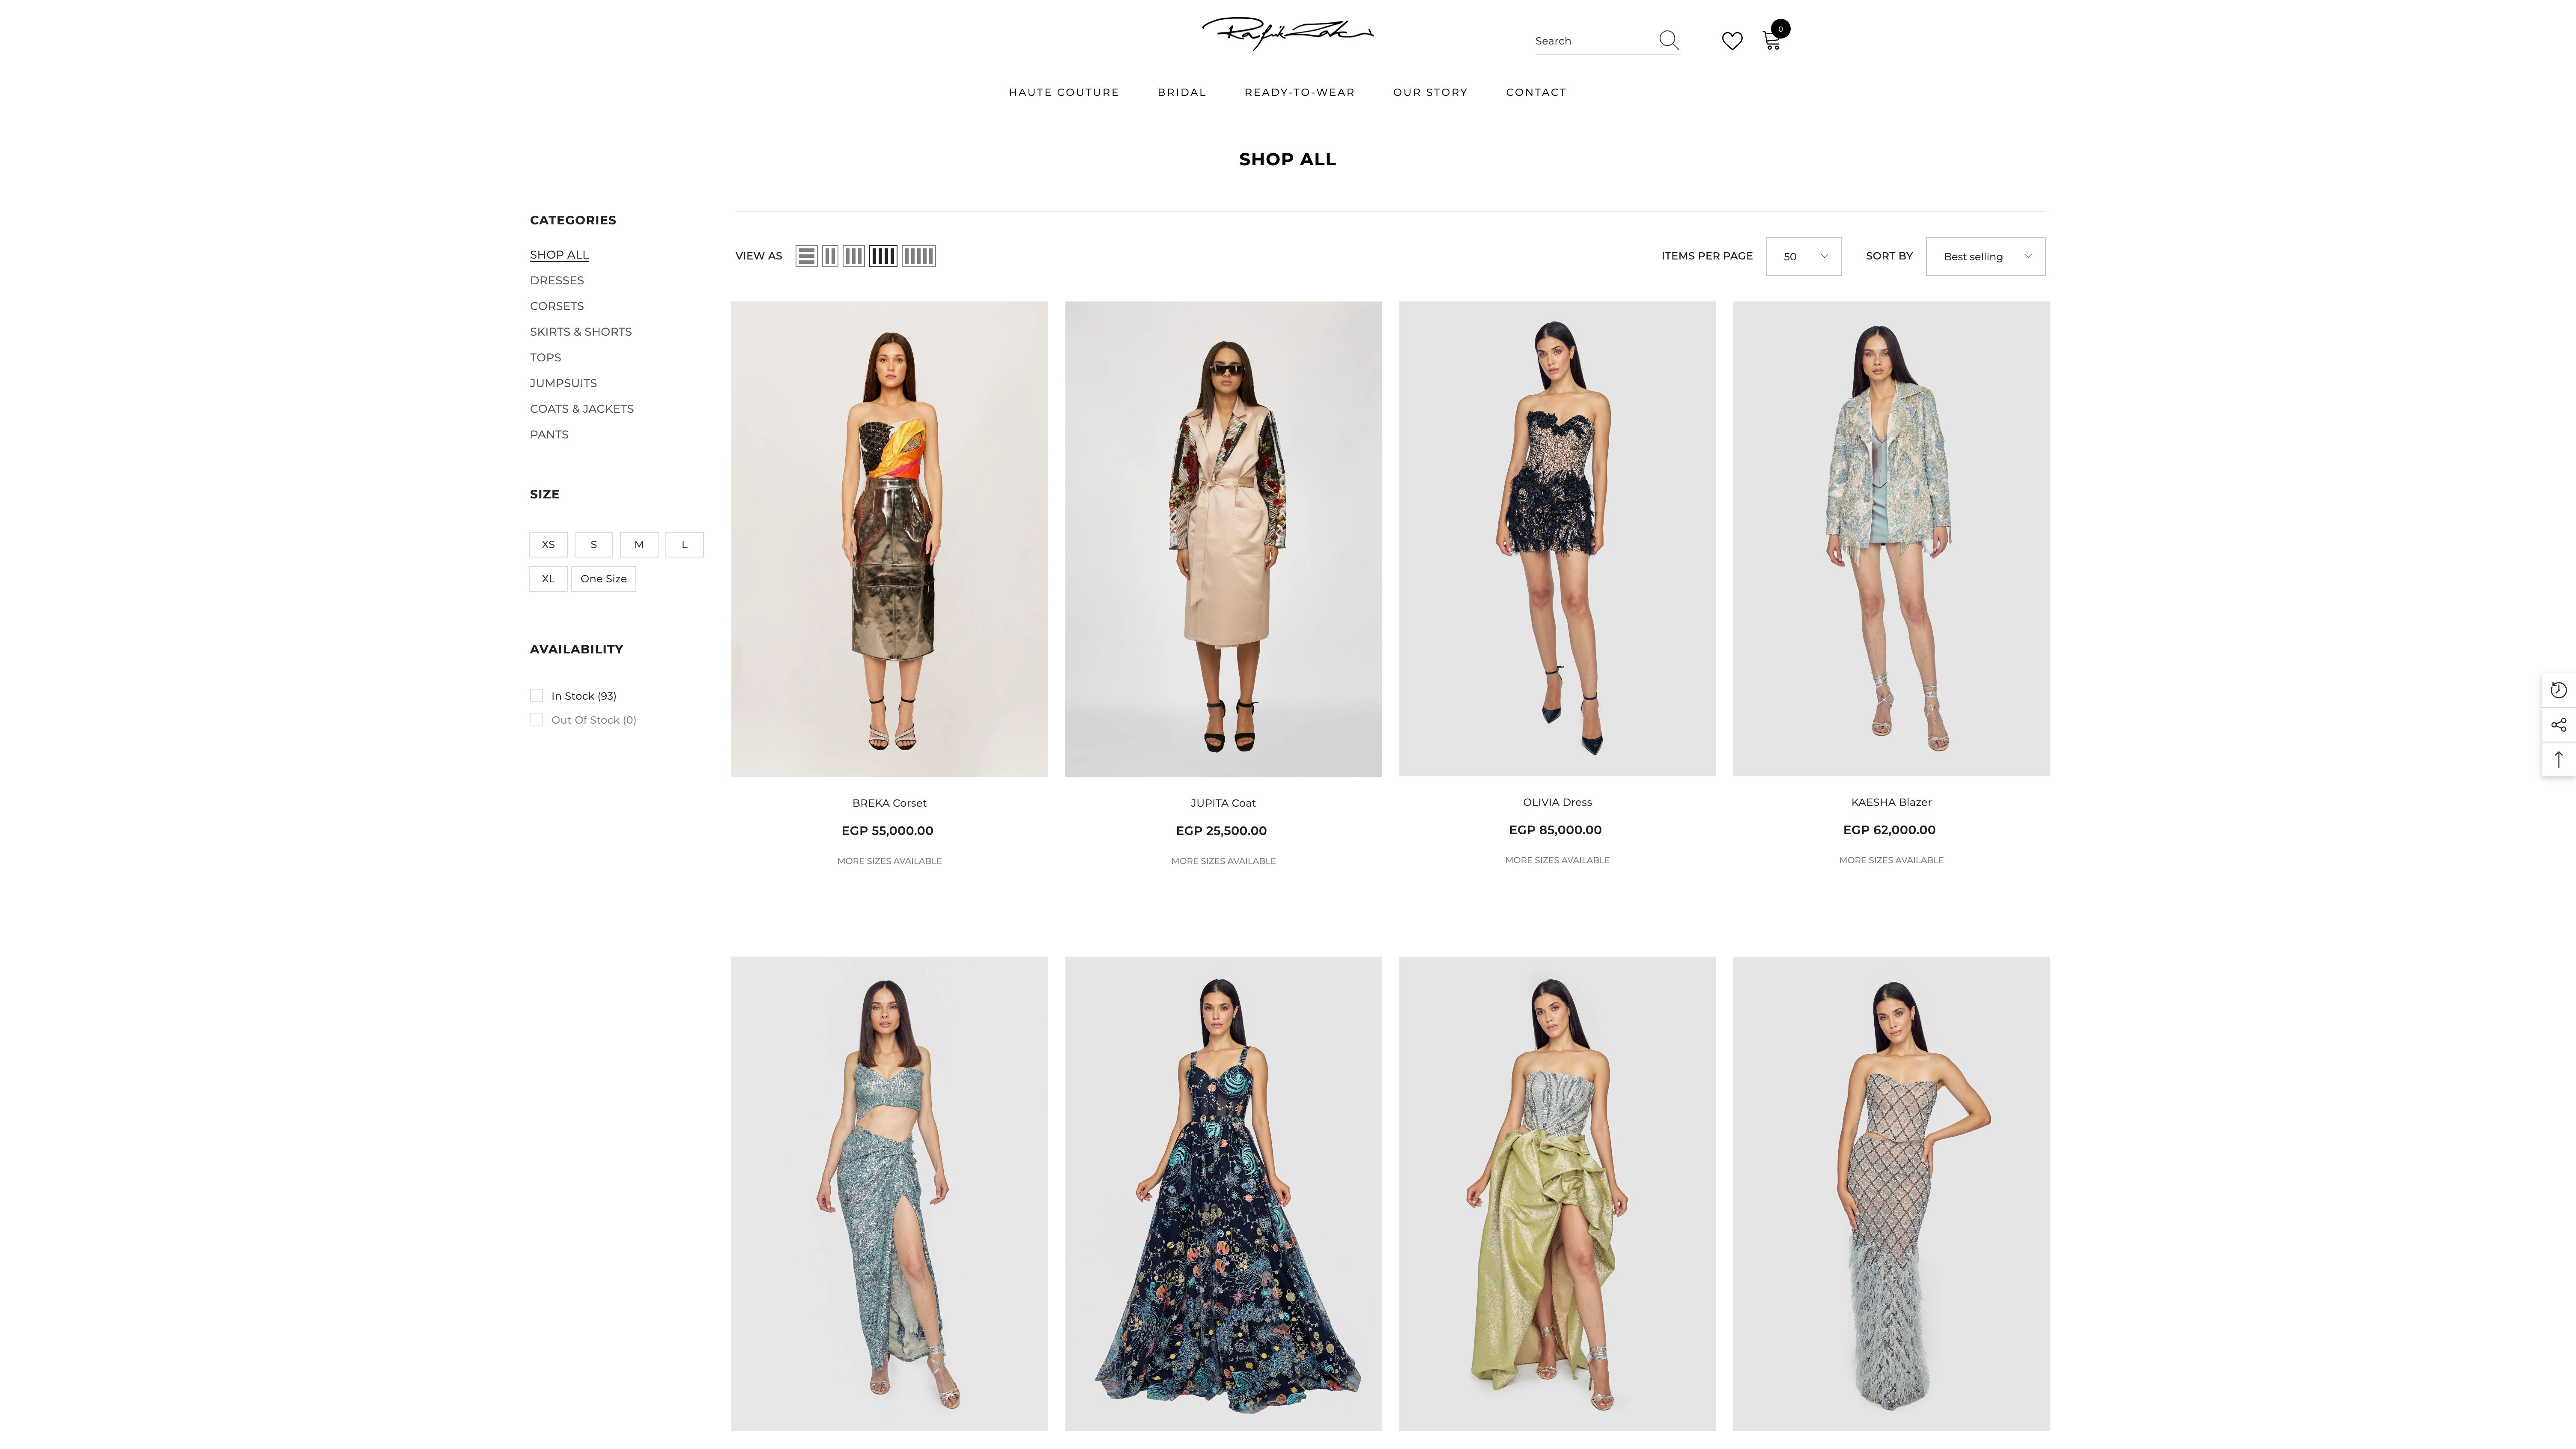Viewport: 2576px width, 1449px height.
Task: Open the wishlist heart icon
Action: pyautogui.click(x=1733, y=41)
